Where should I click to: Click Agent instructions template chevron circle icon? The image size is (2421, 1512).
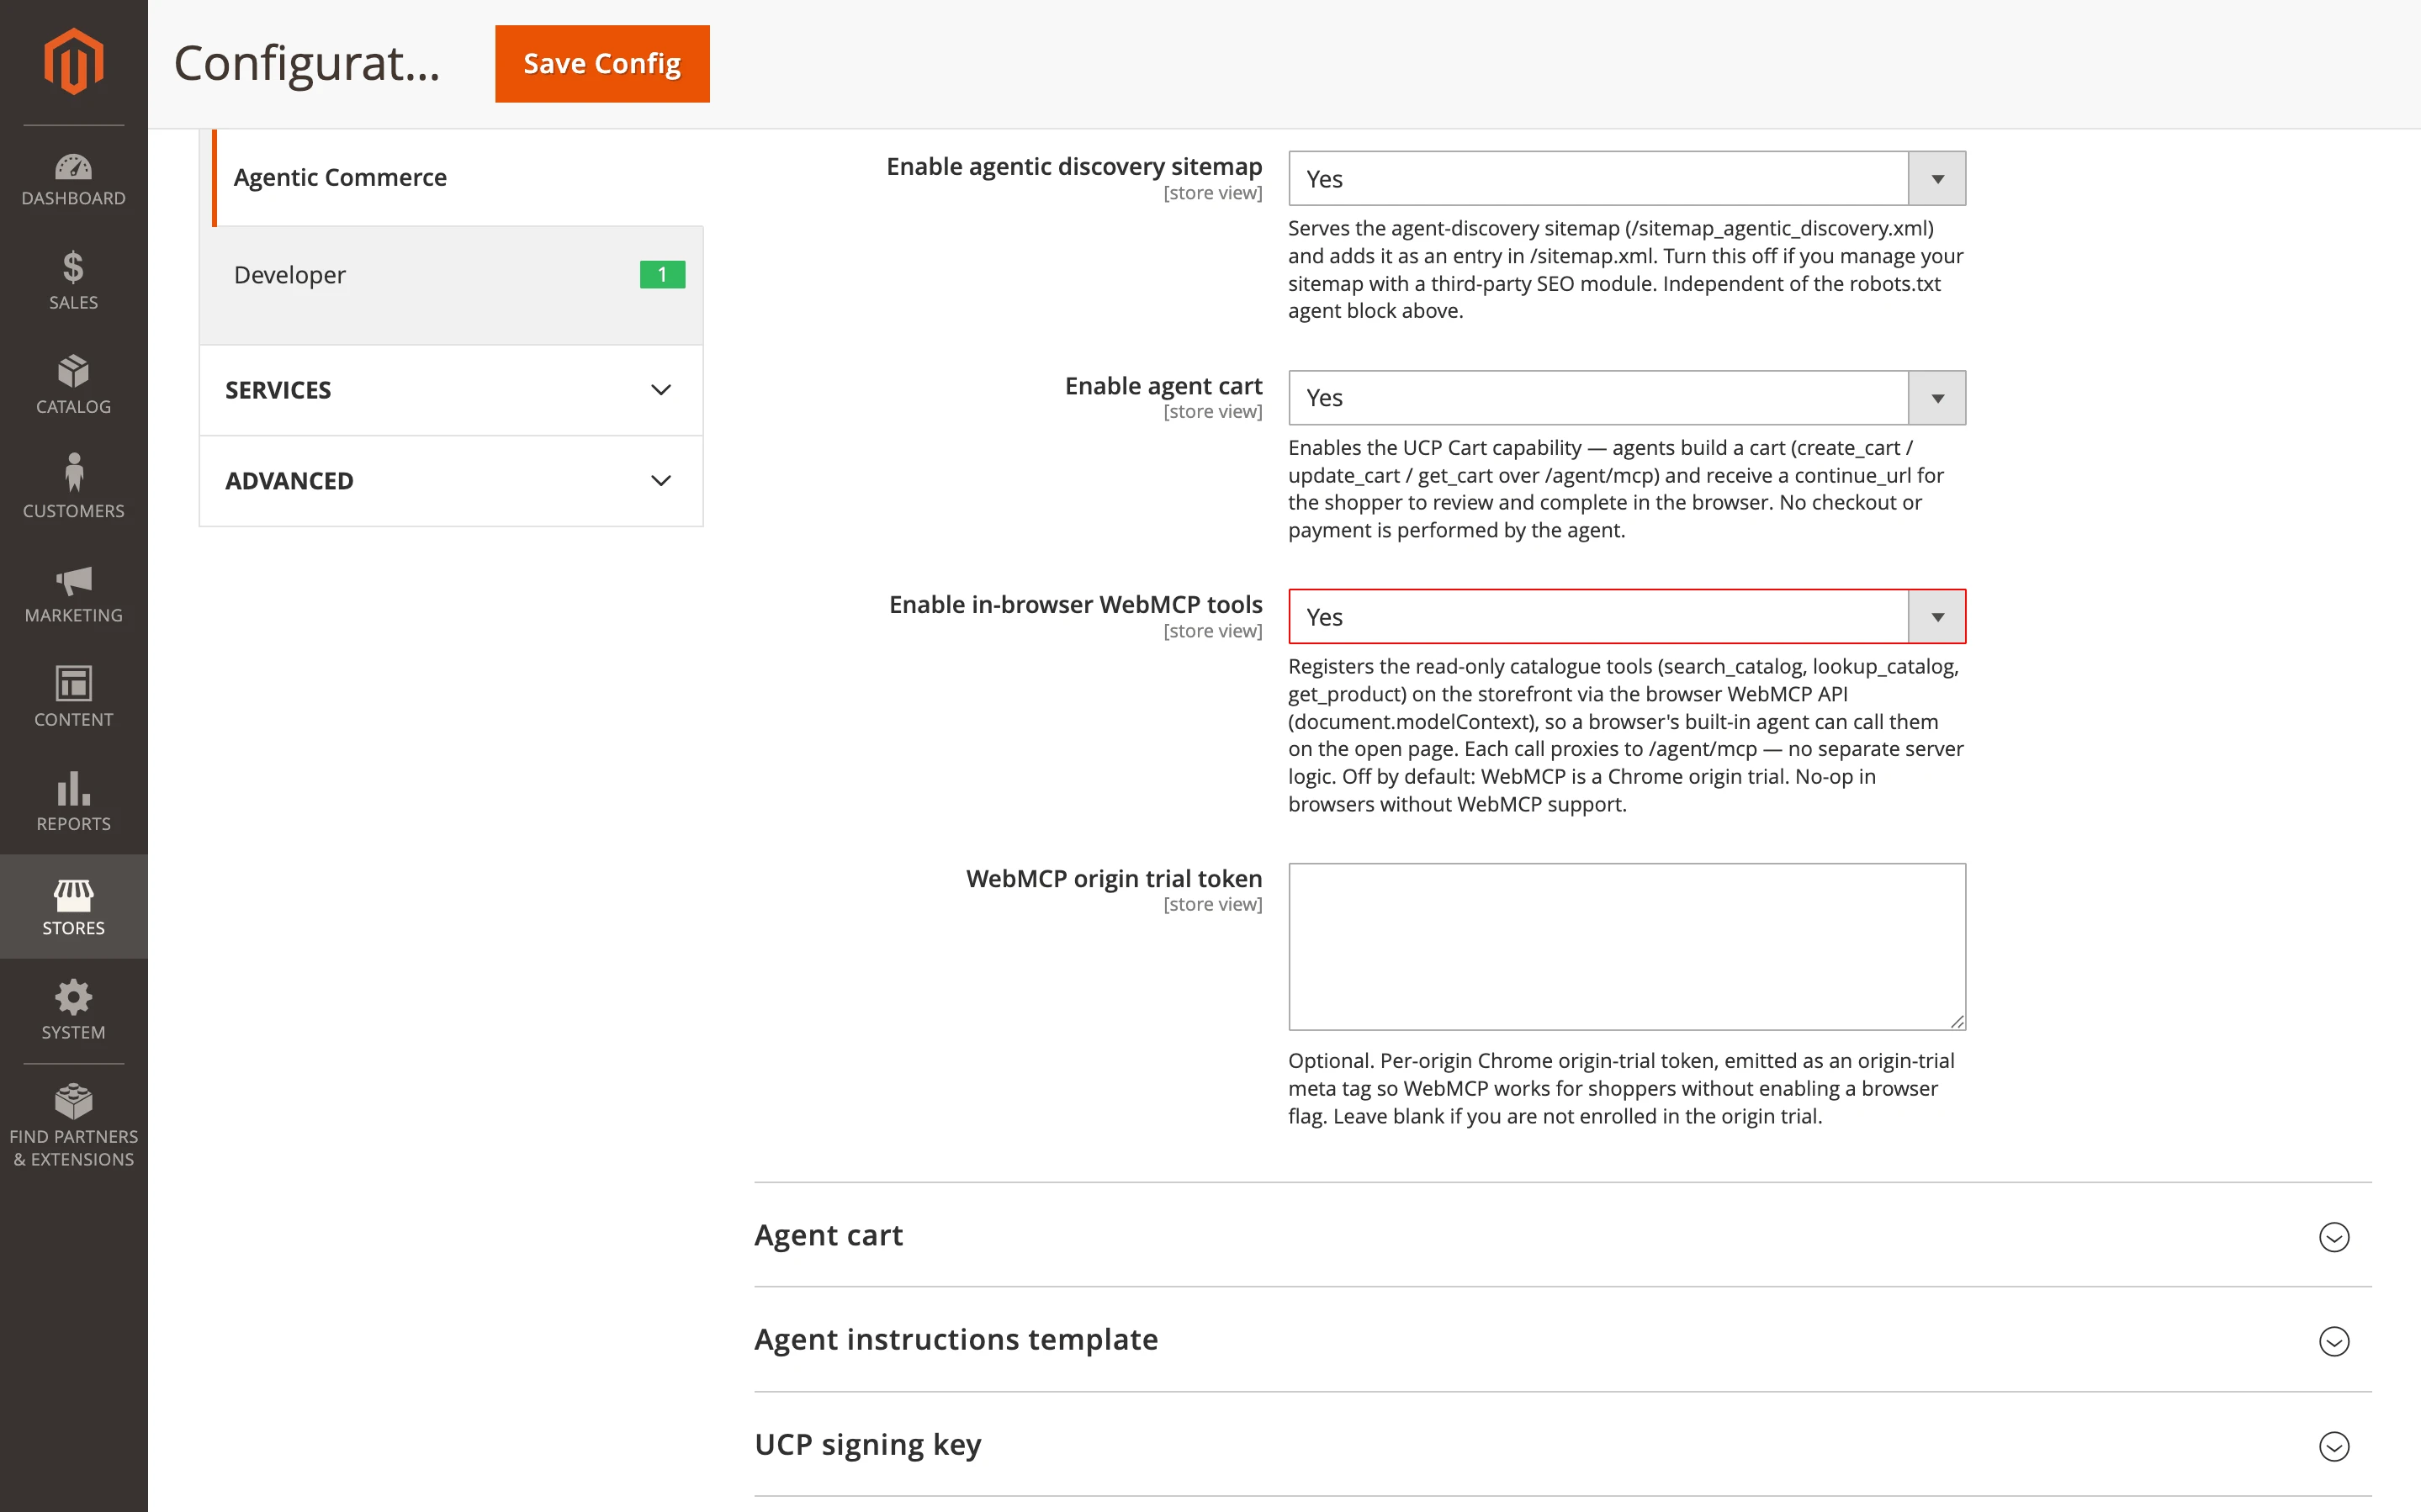click(x=2334, y=1341)
